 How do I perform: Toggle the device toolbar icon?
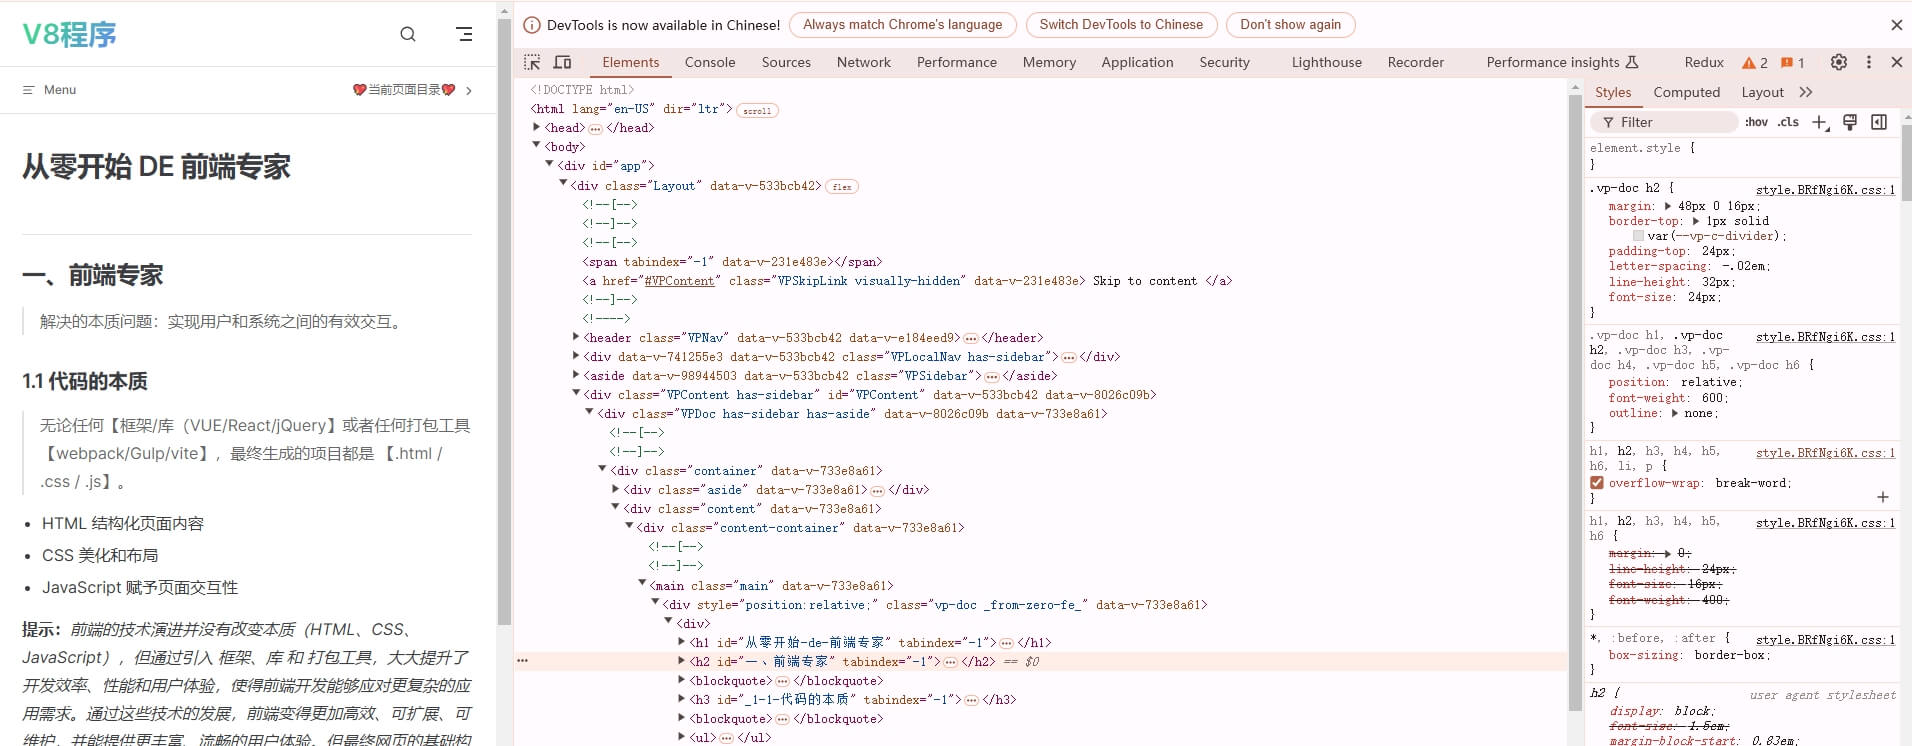coord(563,62)
